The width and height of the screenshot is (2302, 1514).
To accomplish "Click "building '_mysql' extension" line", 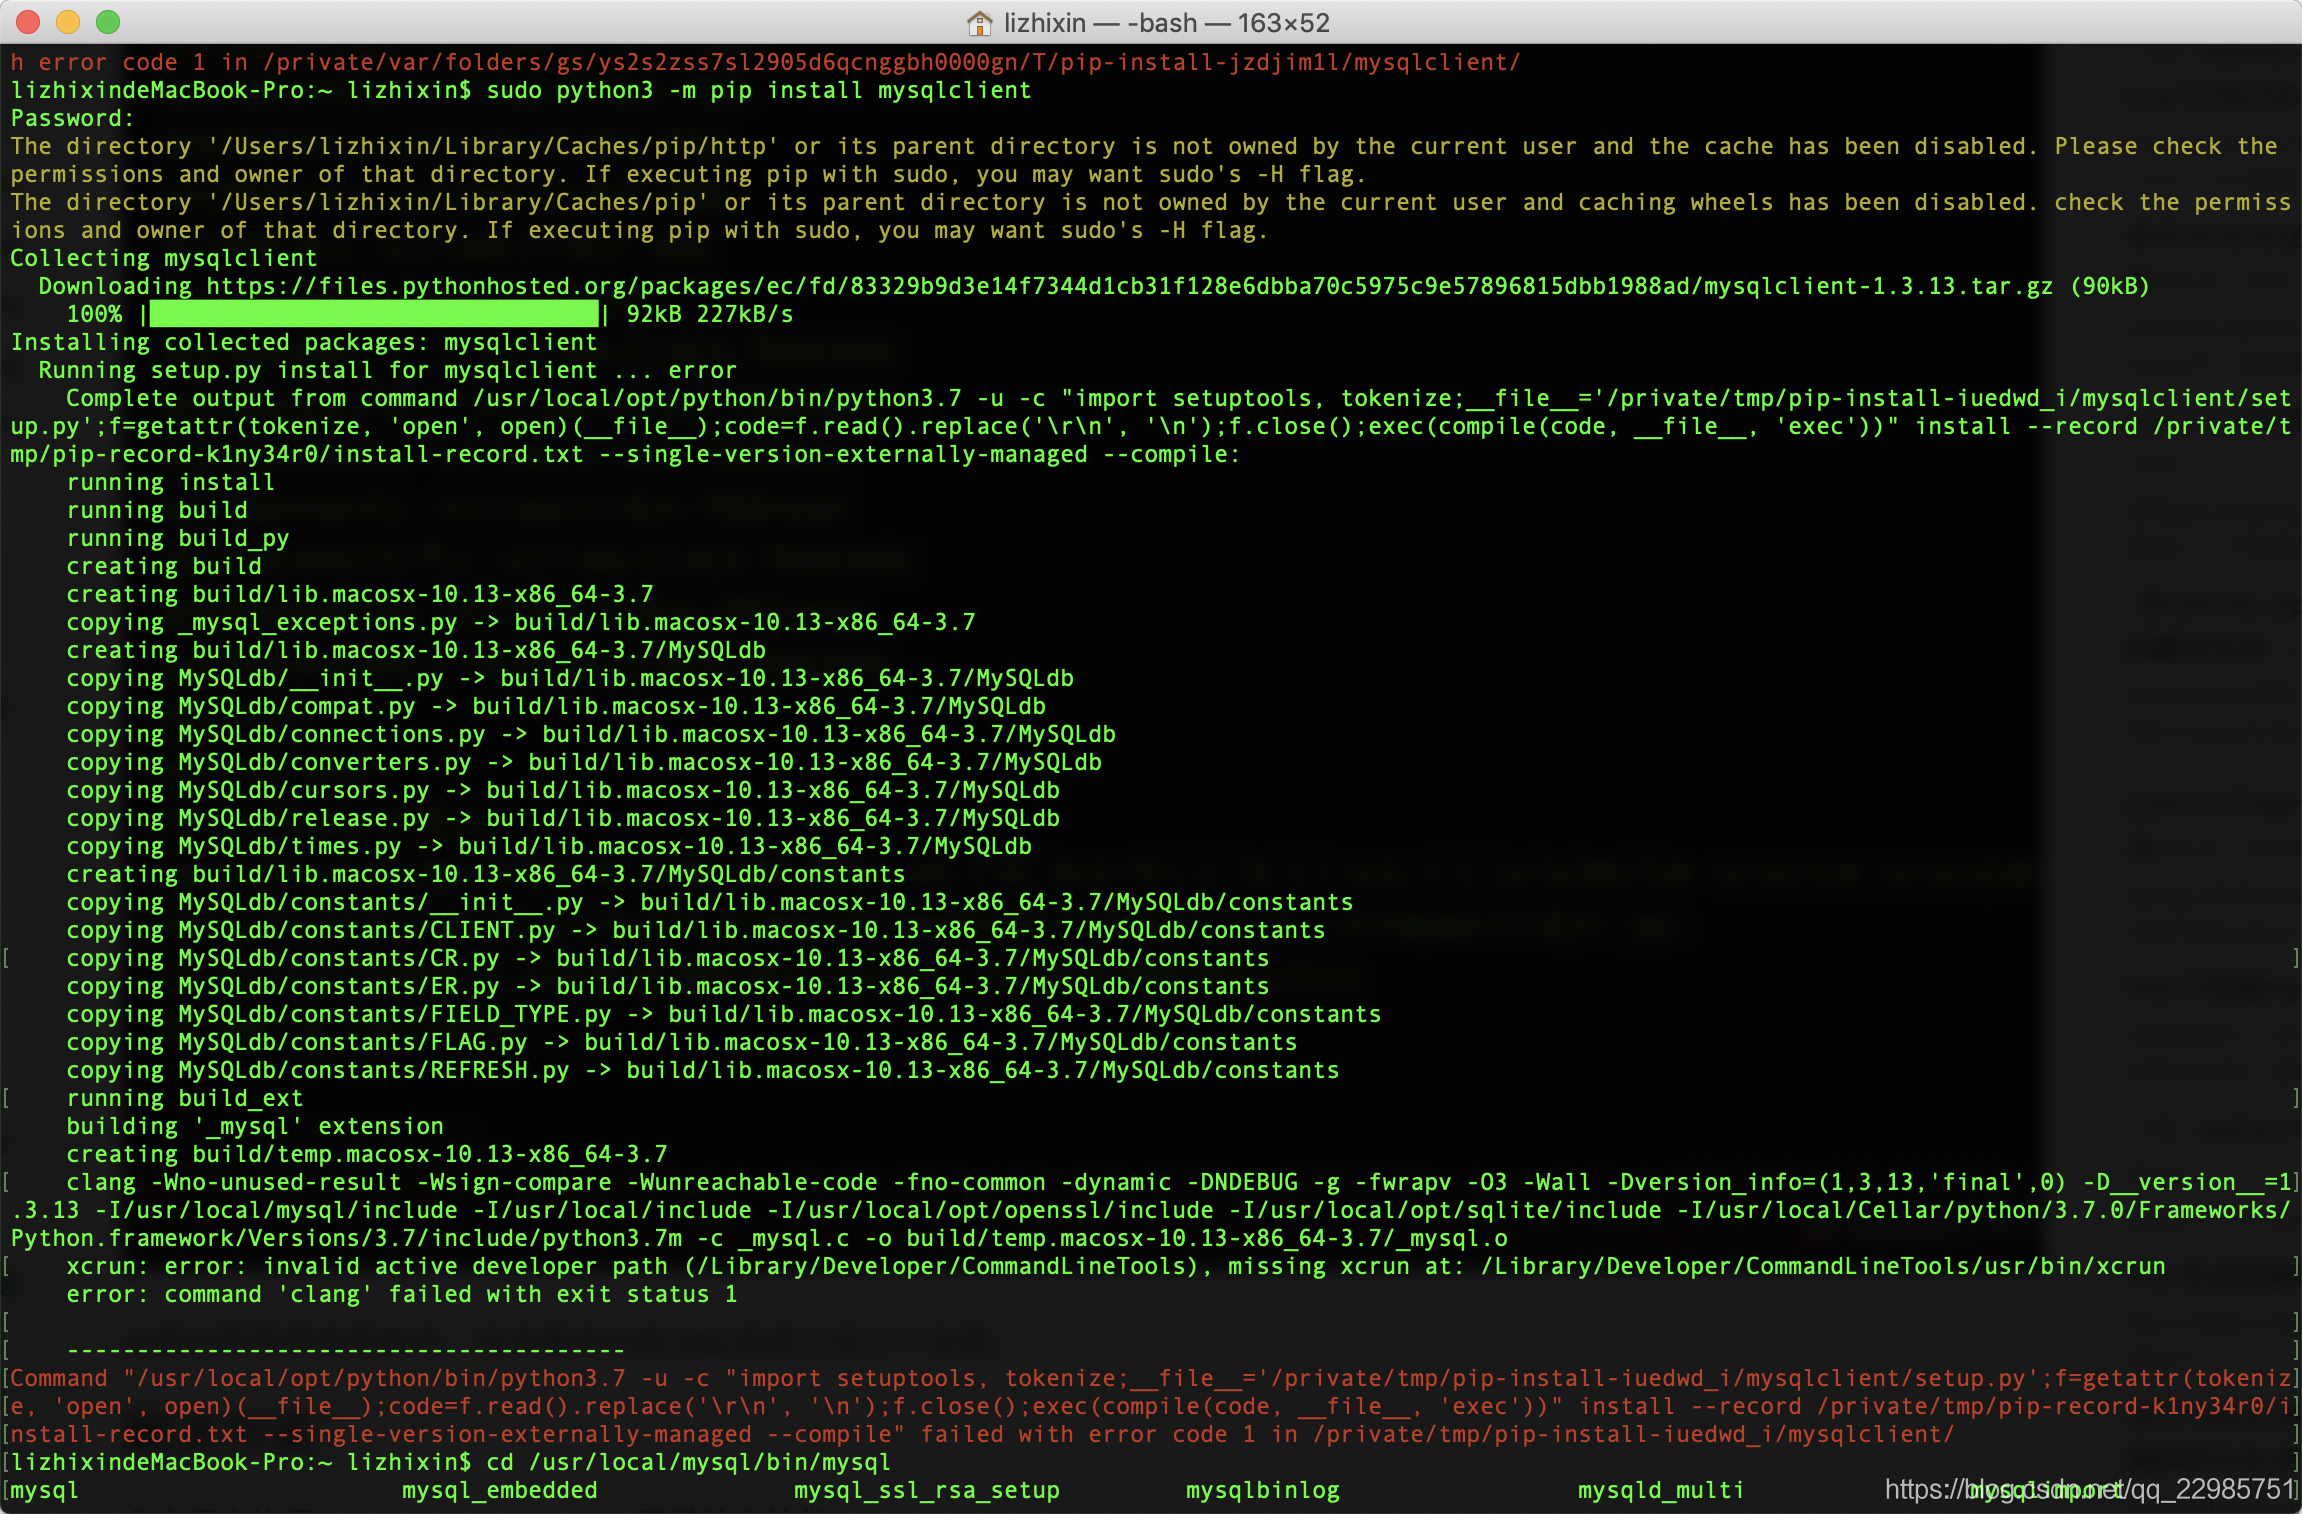I will (255, 1126).
